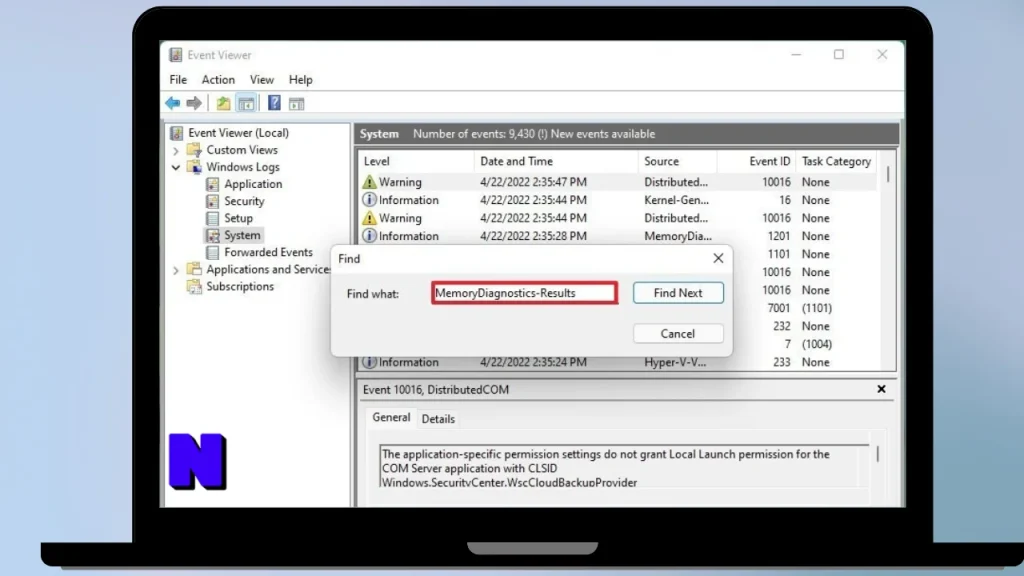Click the Find Next button

pyautogui.click(x=678, y=293)
